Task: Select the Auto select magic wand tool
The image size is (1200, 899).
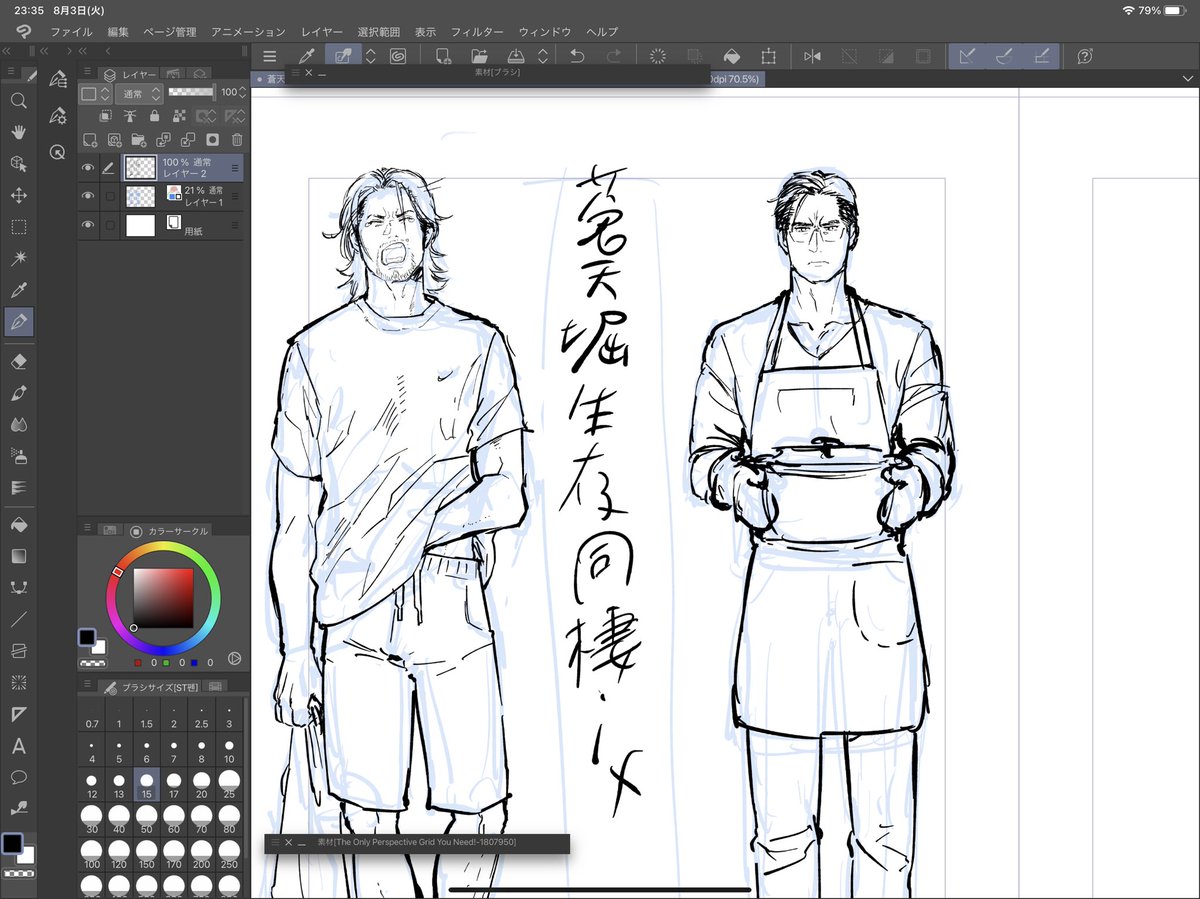Action: pos(18,258)
